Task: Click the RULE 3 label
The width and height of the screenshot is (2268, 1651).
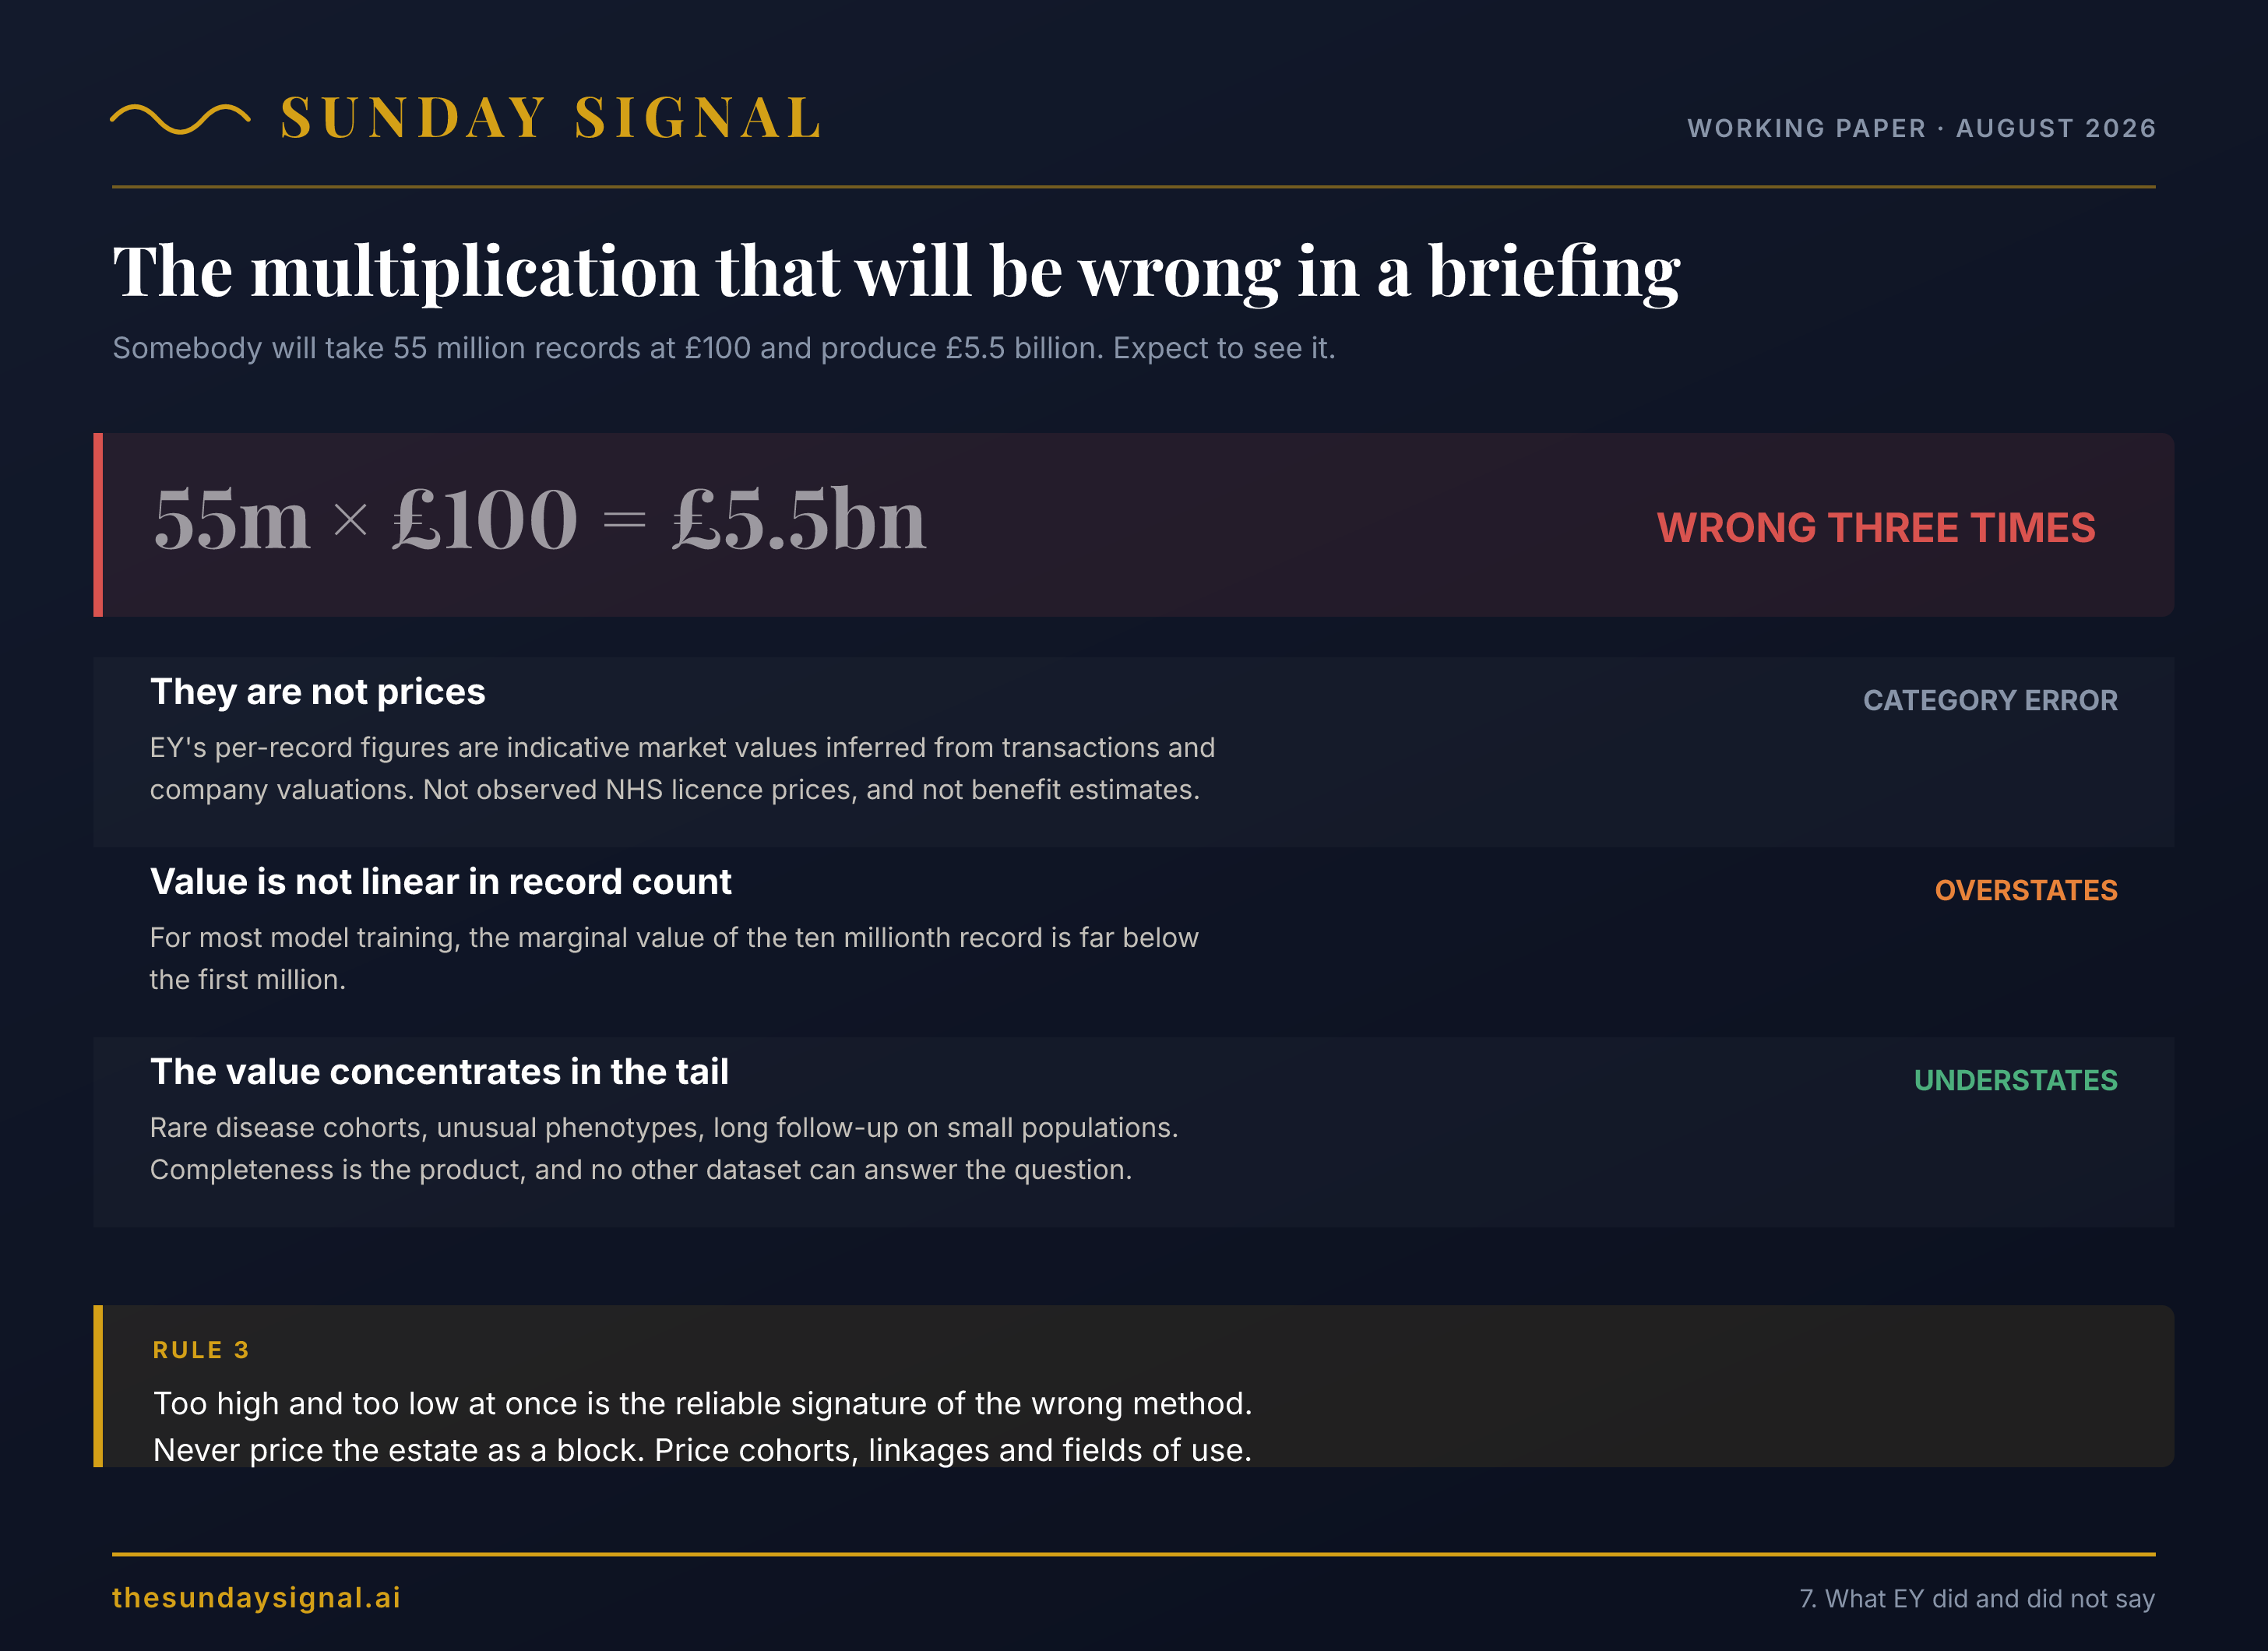Action: pyautogui.click(x=201, y=1350)
